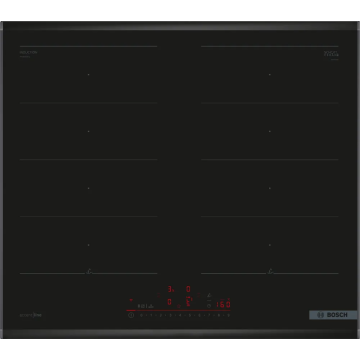Select power level 5 on the scale
This screenshot has height=360, width=360.
click(190, 315)
